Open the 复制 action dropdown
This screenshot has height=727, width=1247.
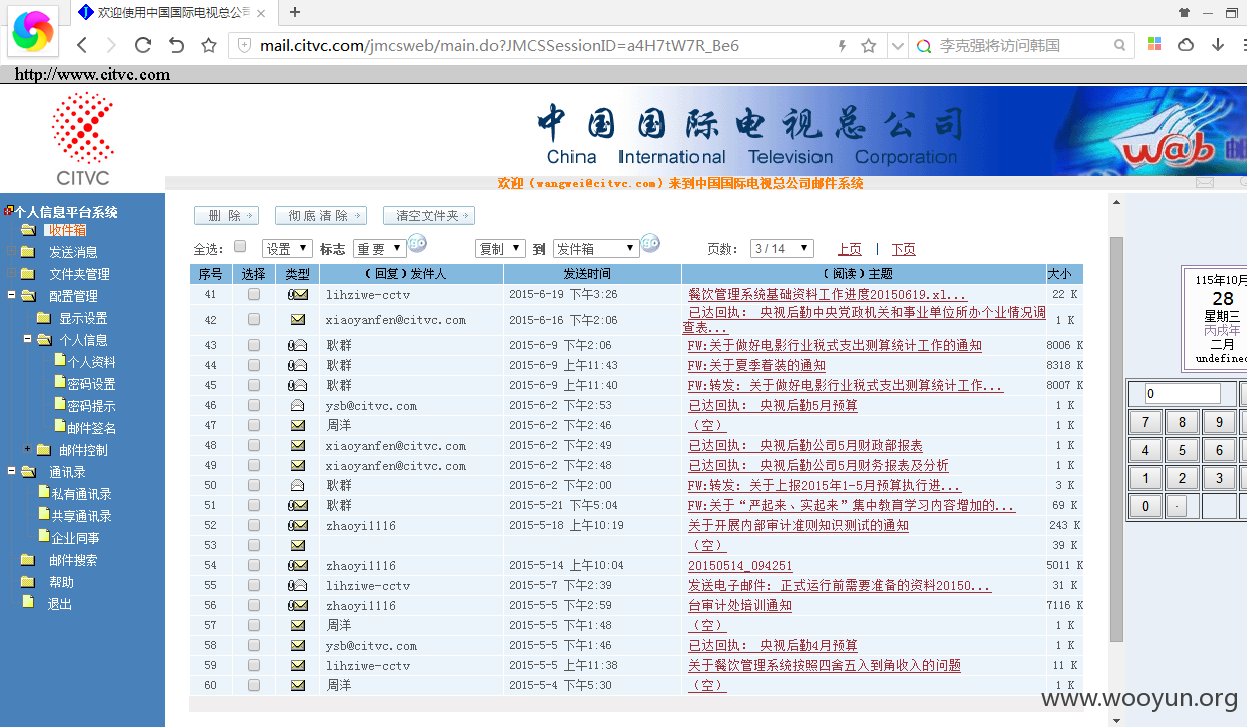500,248
